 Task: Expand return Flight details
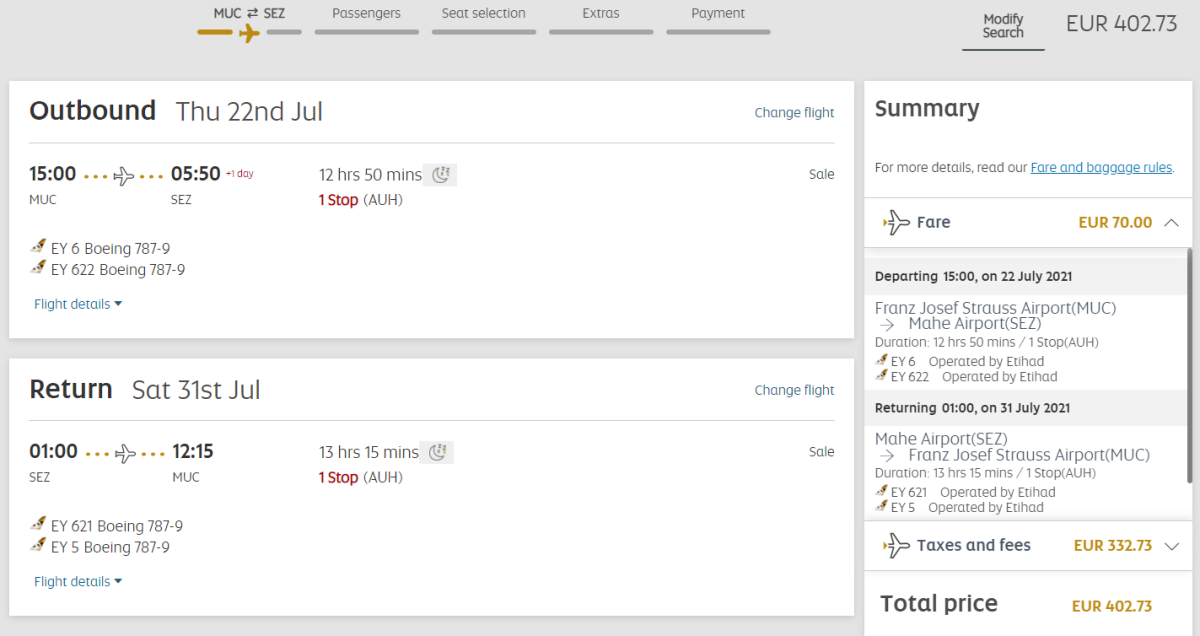[x=78, y=582]
